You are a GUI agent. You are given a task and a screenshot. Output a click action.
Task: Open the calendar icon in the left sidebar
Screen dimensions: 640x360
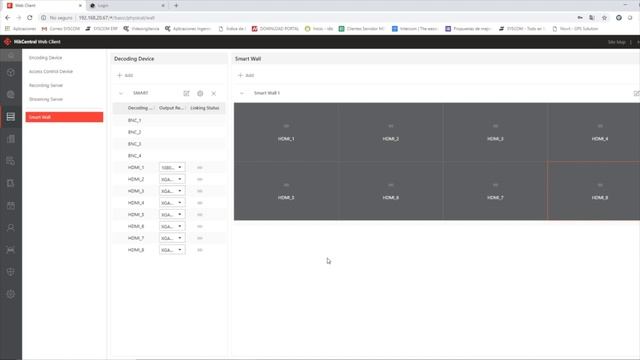pyautogui.click(x=11, y=205)
